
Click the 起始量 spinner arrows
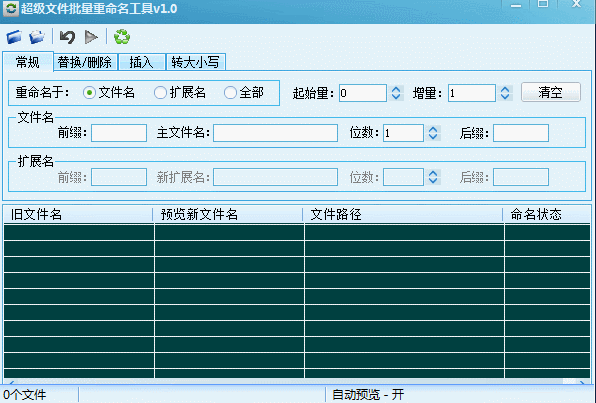coord(396,93)
